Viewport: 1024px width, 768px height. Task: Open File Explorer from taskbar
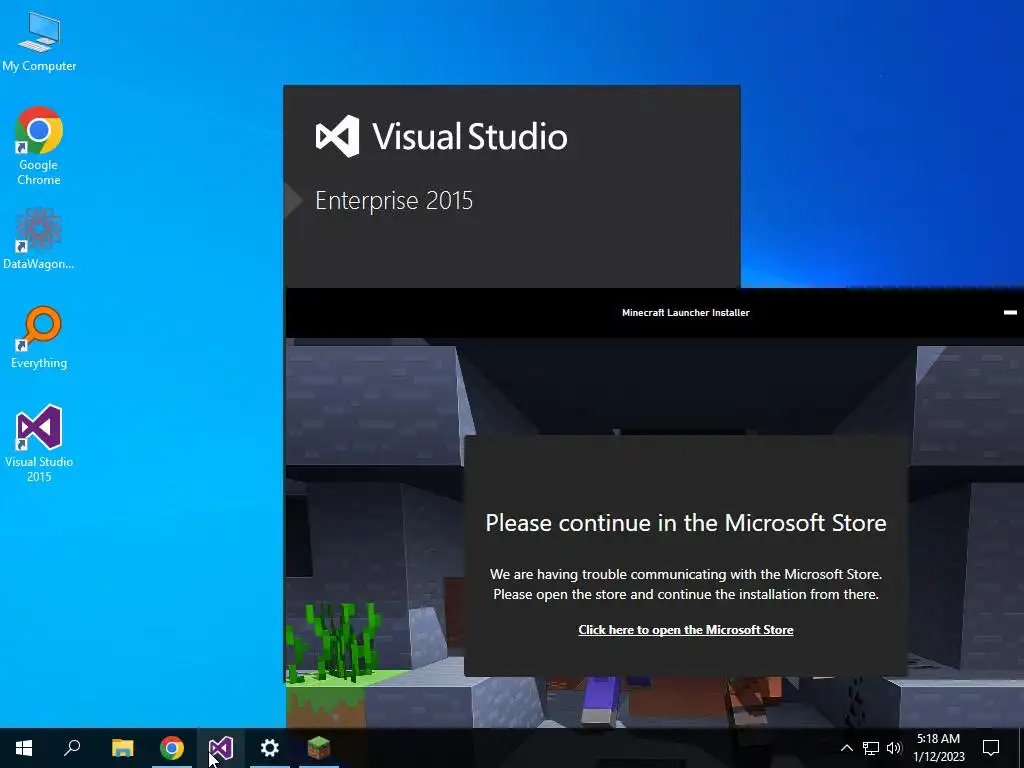coord(122,748)
